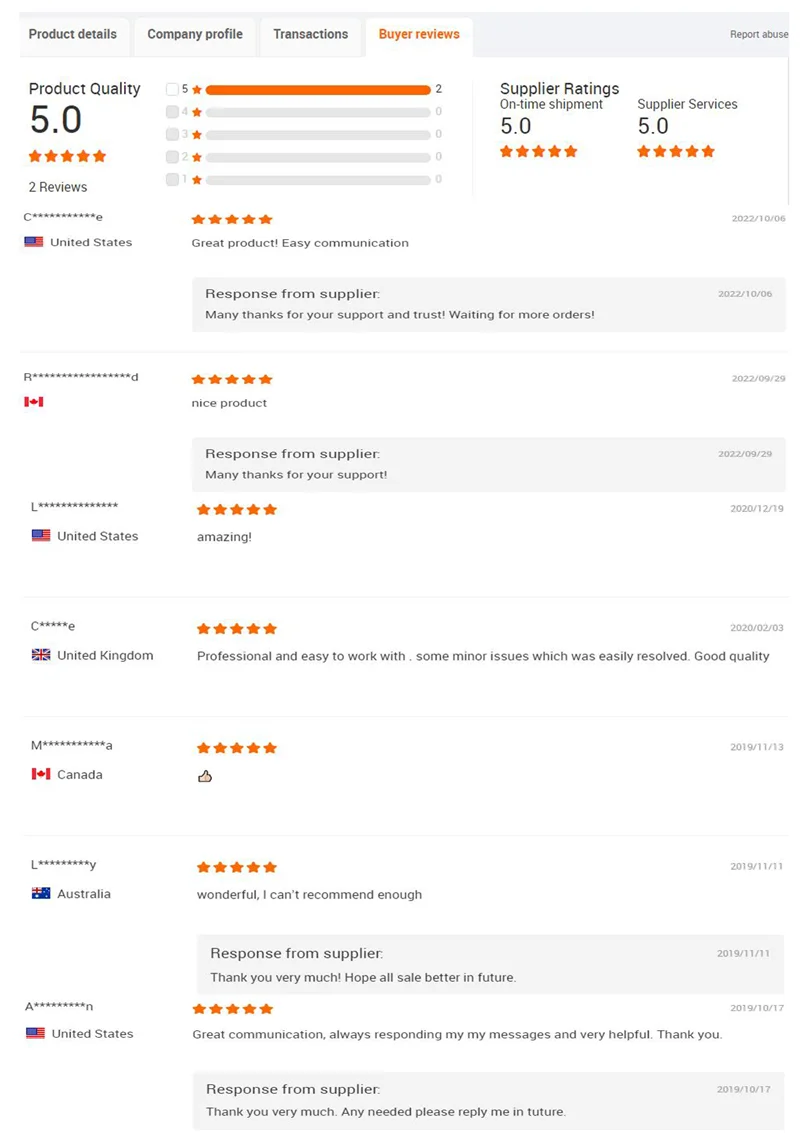The image size is (800, 1133).
Task: Check the 3-star filter checkbox
Action: [x=172, y=134]
